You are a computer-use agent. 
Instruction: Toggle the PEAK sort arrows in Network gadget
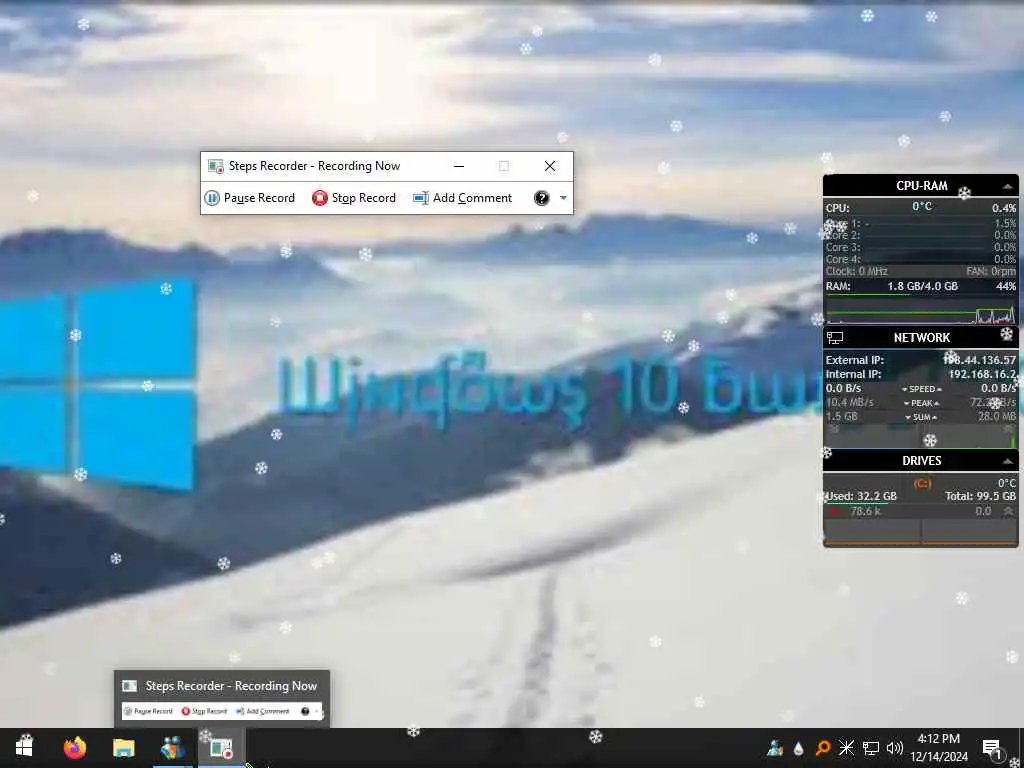[x=921, y=403]
